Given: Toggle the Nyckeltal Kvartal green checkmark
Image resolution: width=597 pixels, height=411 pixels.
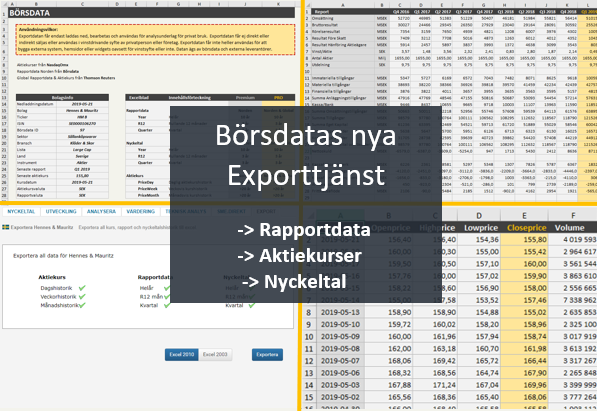Looking at the screenshot, I should click(x=252, y=305).
